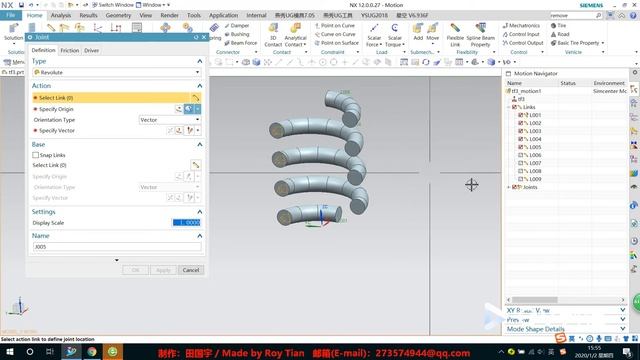Click Point on Curve constraint
This screenshot has height=360, width=640.
point(335,25)
